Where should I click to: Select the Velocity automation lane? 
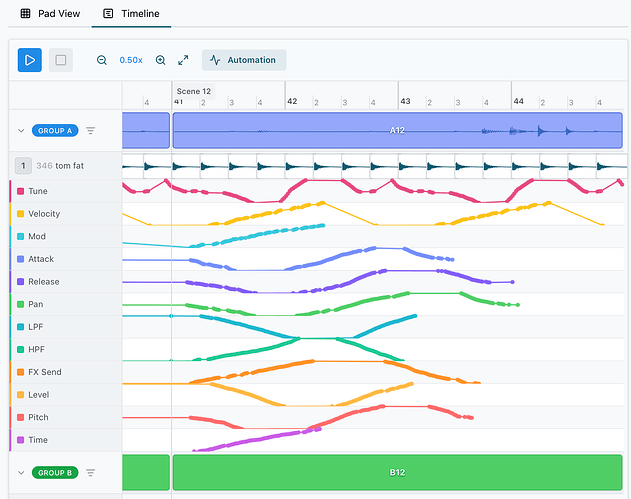pos(45,213)
